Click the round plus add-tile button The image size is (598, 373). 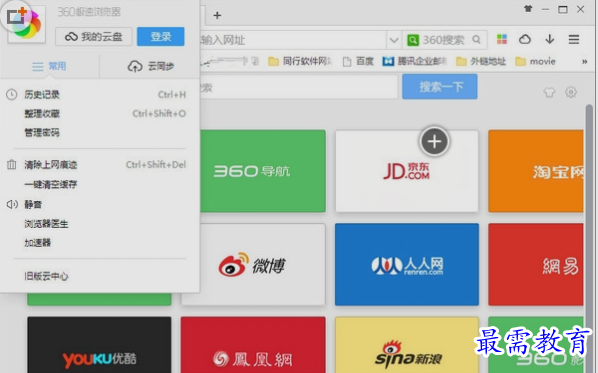coord(434,141)
